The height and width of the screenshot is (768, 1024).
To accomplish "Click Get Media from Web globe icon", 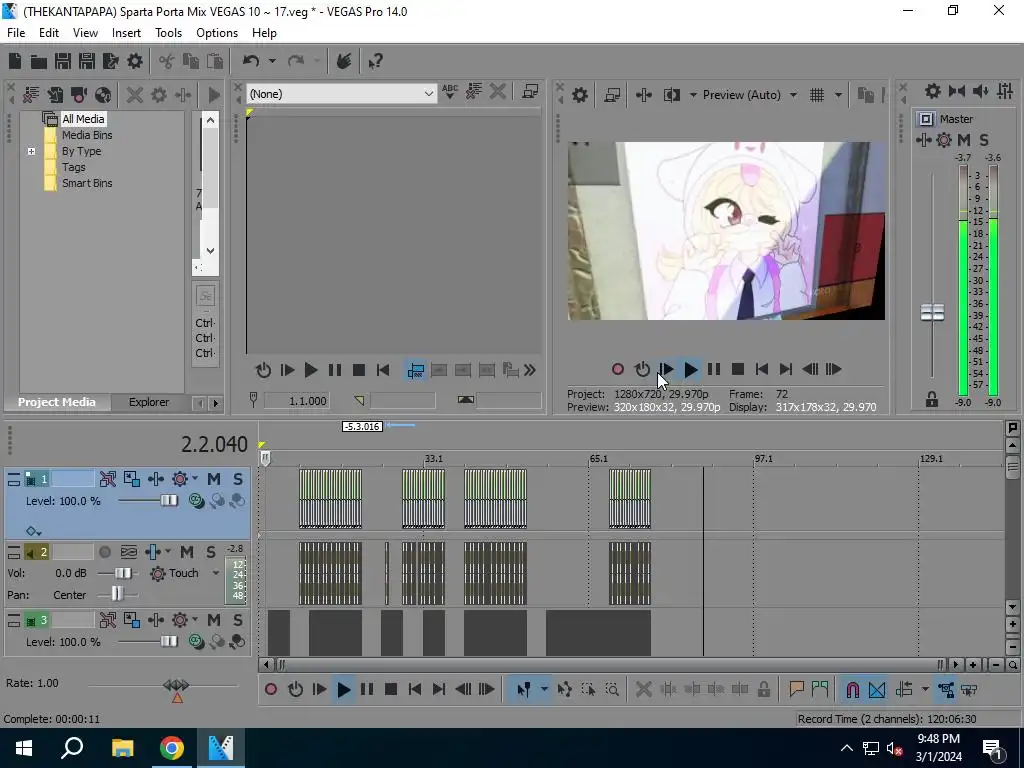I will pos(103,95).
